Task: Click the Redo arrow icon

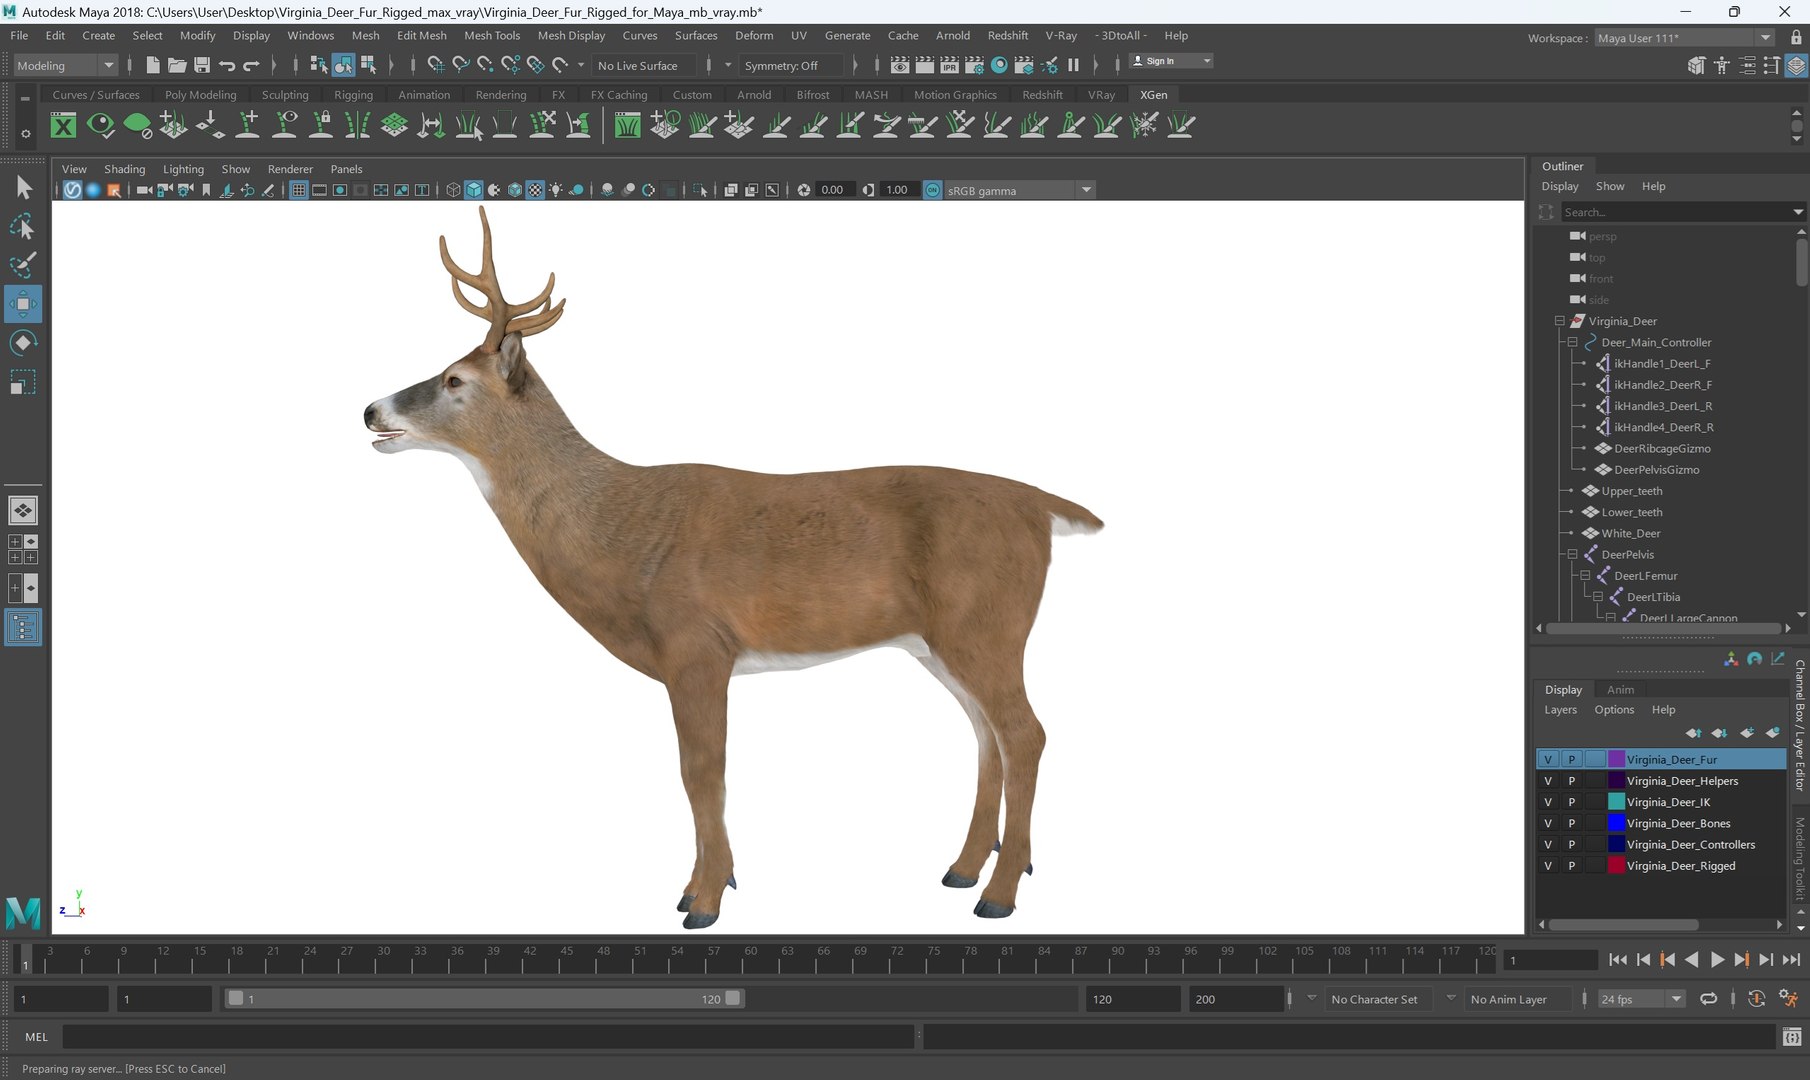Action: (x=251, y=65)
